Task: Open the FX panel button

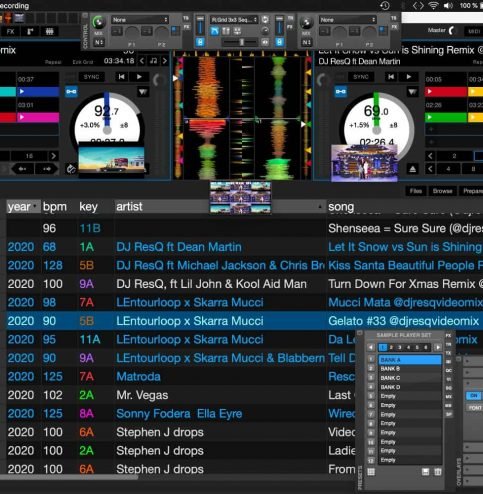Action: tap(10, 32)
